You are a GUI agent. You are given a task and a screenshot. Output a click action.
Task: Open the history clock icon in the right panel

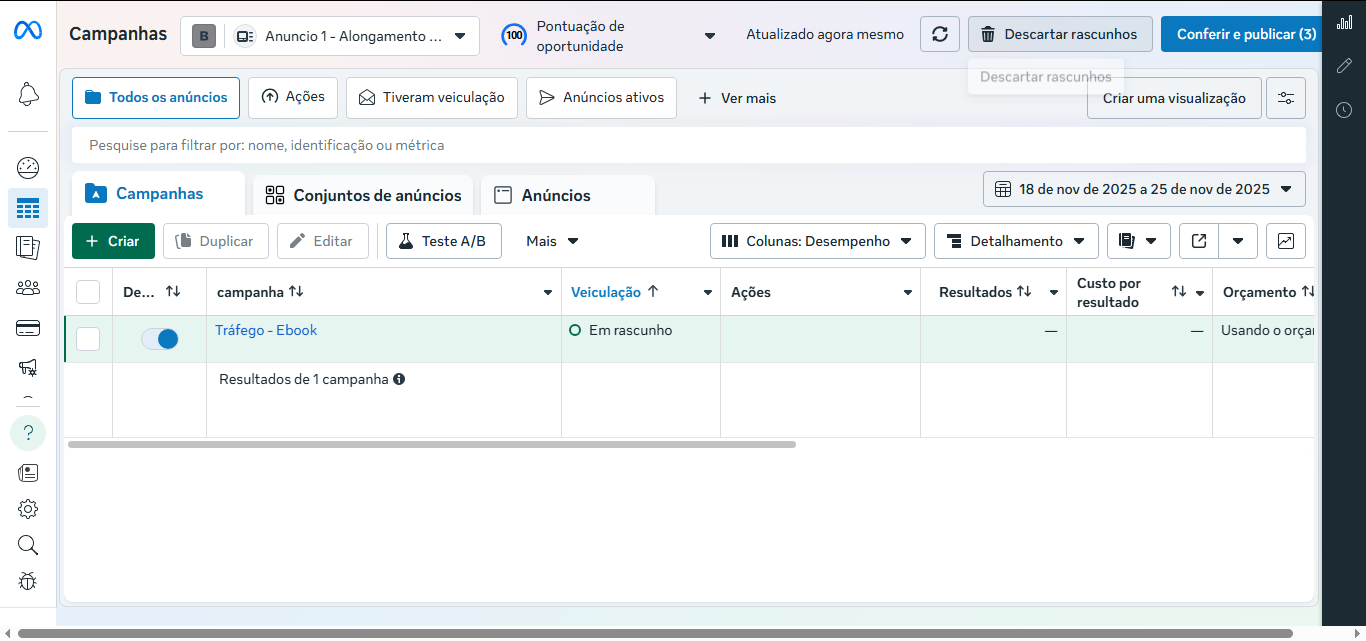tap(1344, 110)
